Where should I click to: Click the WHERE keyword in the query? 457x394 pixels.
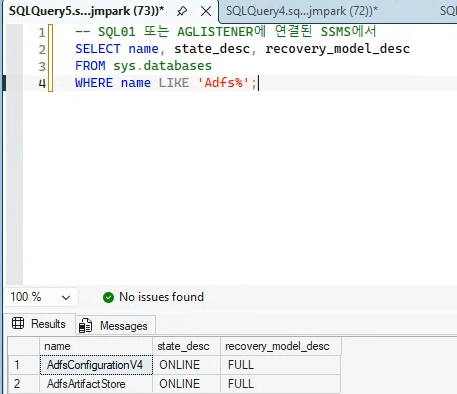click(x=94, y=83)
